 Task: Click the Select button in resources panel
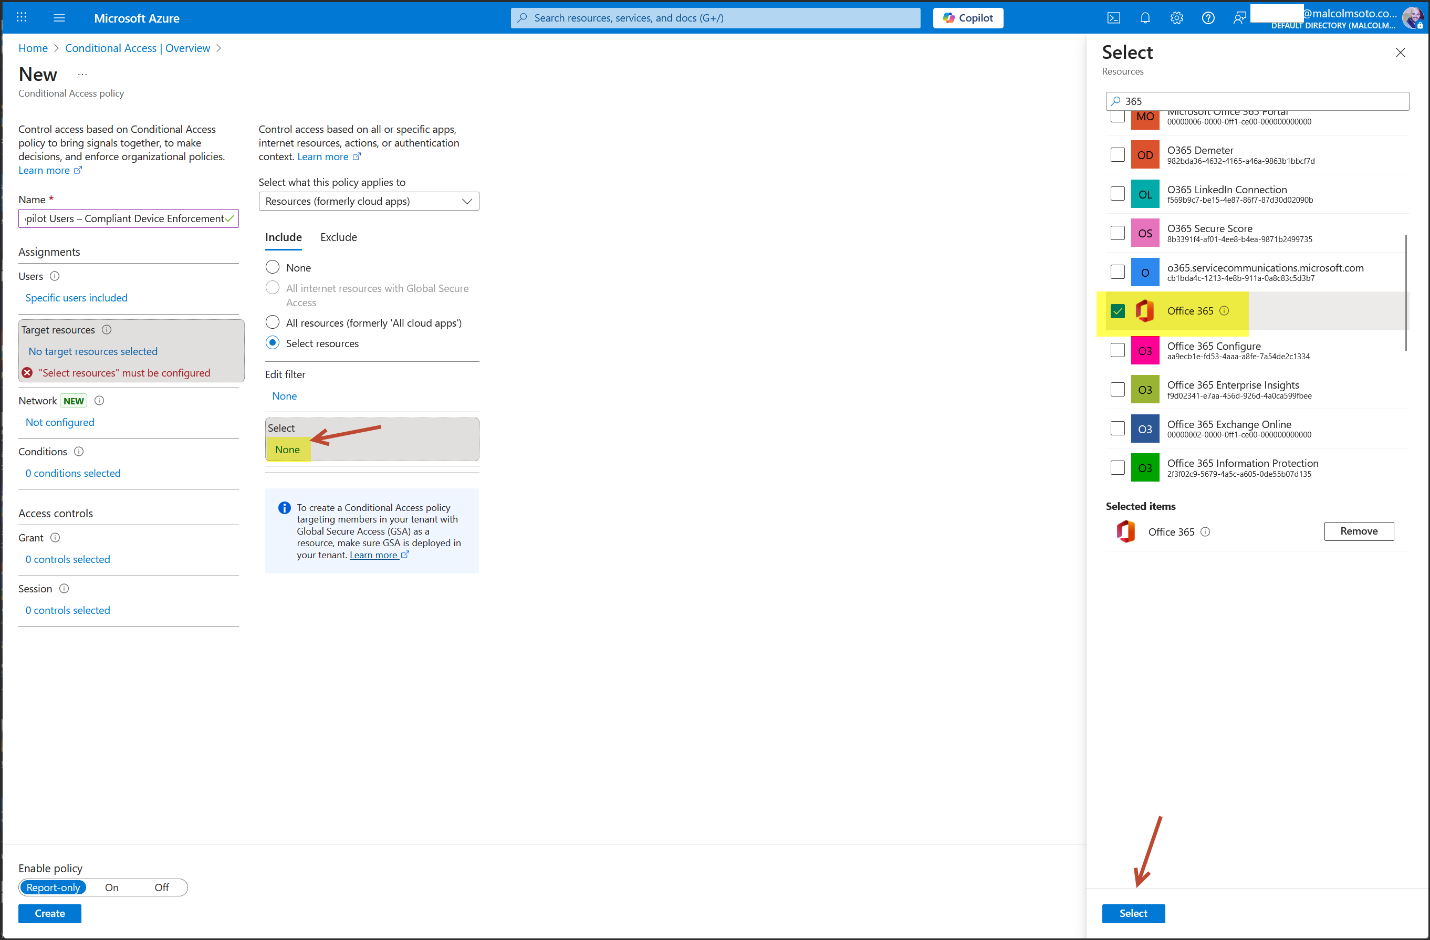coord(1133,913)
